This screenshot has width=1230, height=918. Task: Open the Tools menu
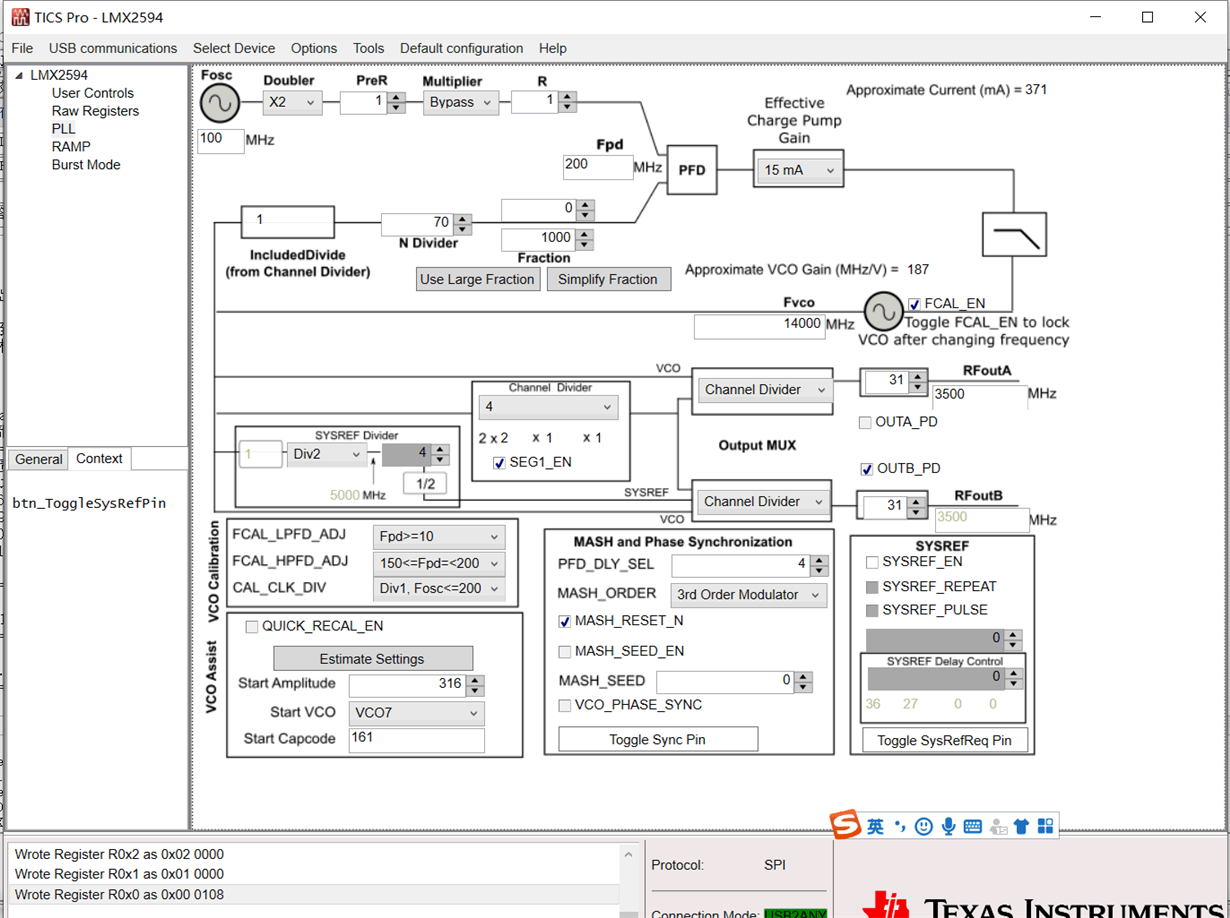click(x=368, y=48)
